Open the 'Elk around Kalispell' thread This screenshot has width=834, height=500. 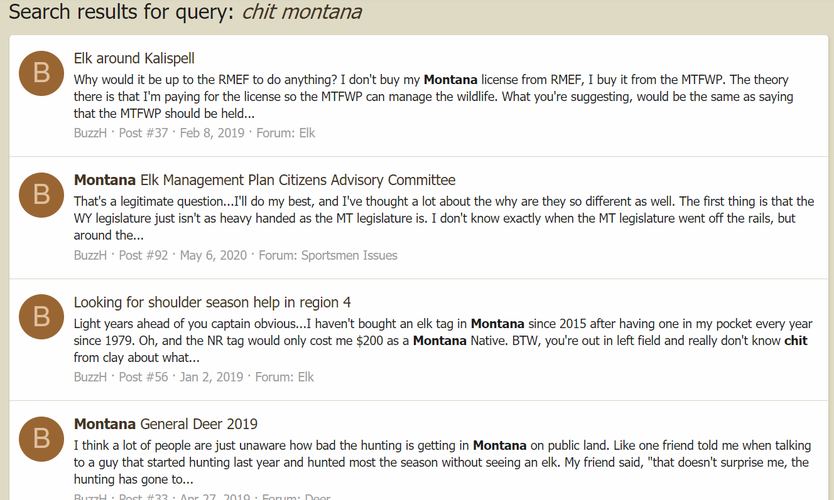tap(134, 58)
